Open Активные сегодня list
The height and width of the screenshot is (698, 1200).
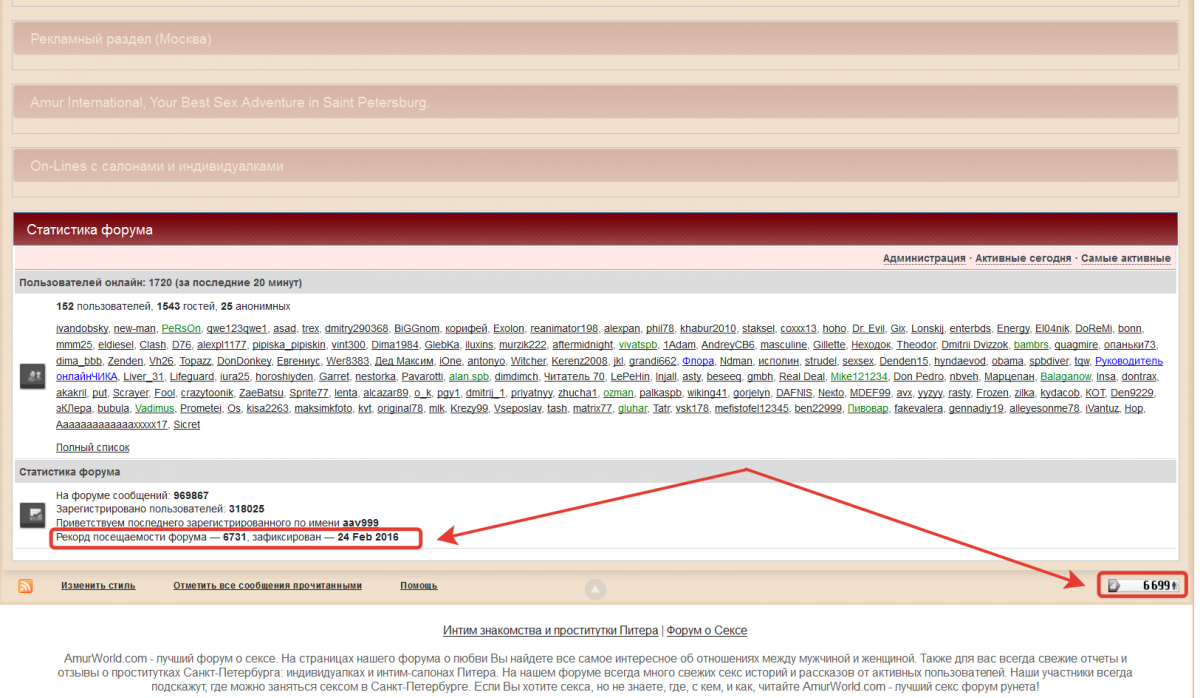point(1022,258)
